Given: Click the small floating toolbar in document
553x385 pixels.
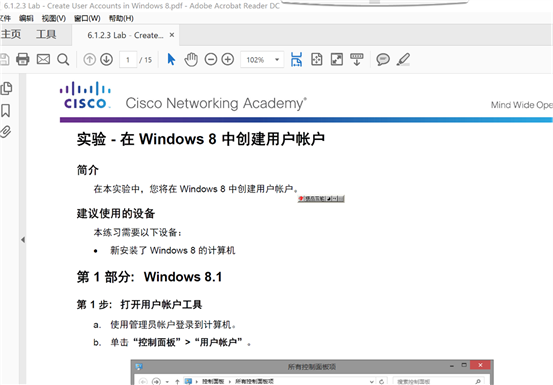Looking at the screenshot, I should pos(321,199).
